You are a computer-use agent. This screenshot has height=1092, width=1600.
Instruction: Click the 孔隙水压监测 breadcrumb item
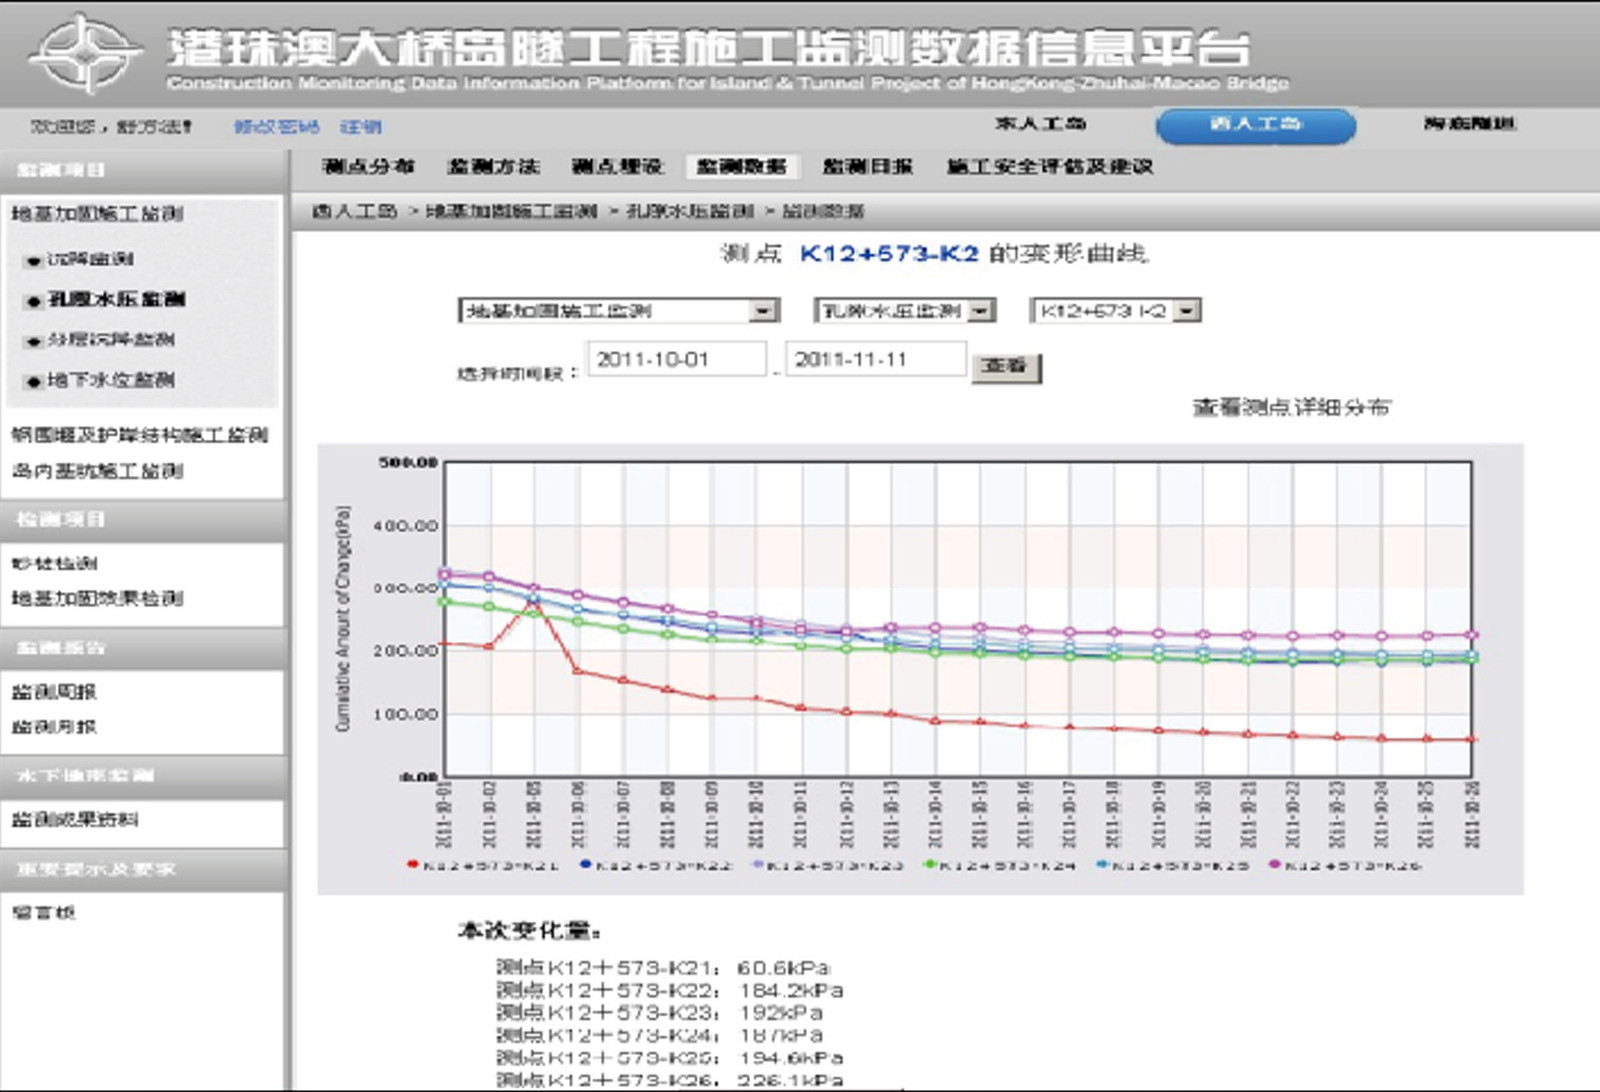point(690,212)
